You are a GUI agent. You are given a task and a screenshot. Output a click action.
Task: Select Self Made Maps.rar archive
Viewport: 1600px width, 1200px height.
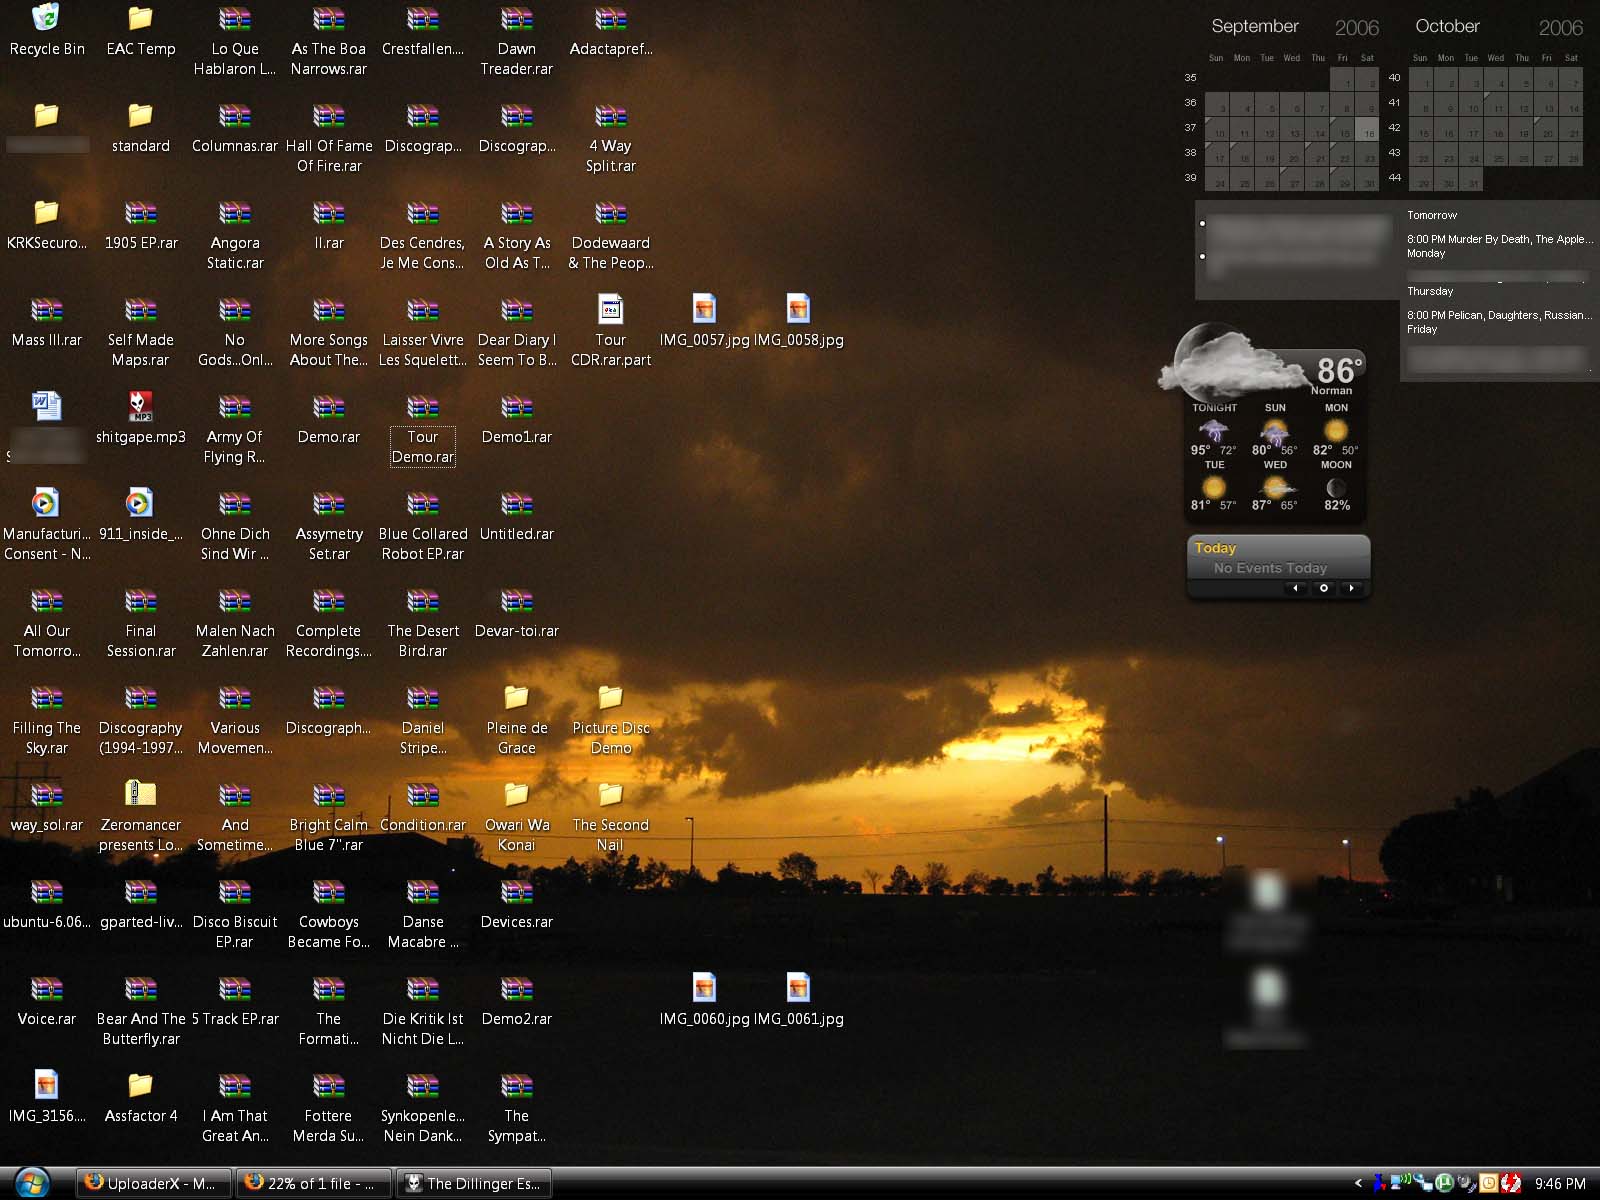(140, 331)
